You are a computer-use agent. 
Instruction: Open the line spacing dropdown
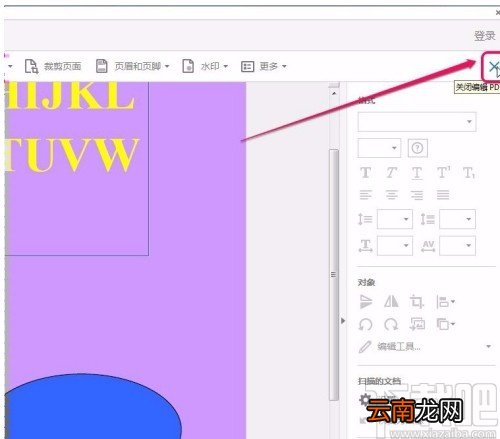(395, 219)
